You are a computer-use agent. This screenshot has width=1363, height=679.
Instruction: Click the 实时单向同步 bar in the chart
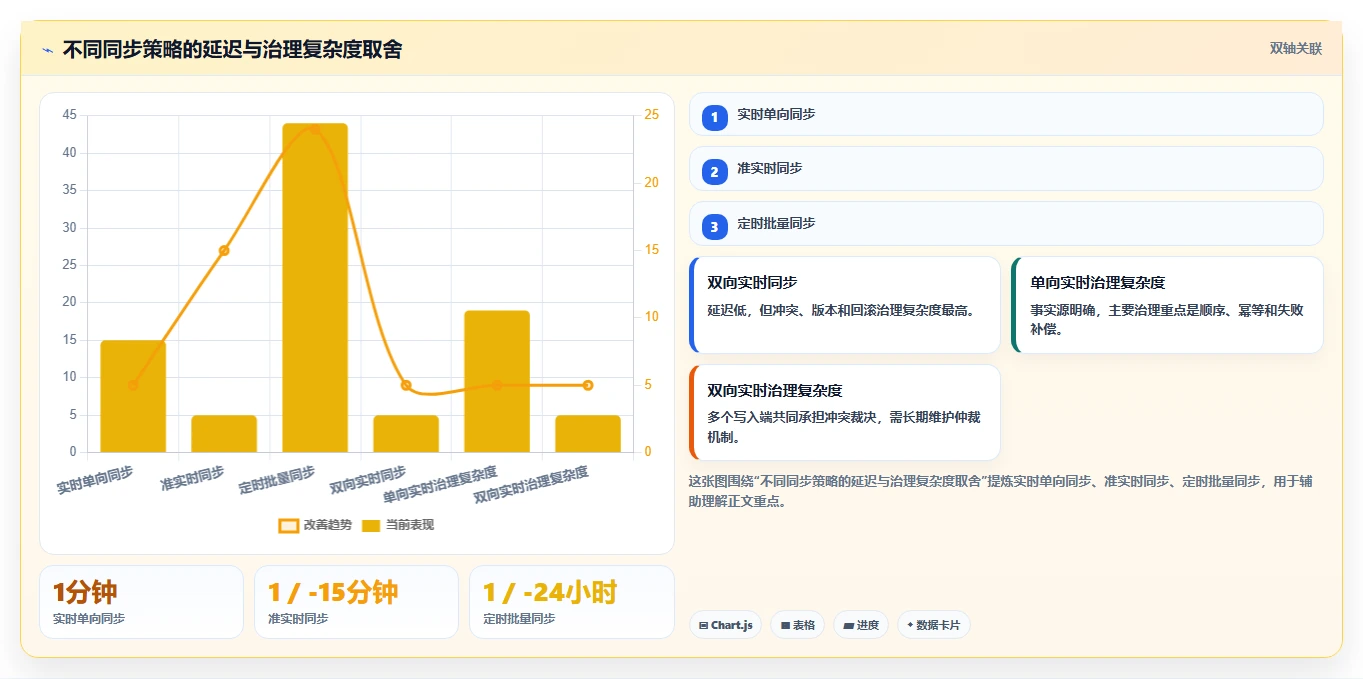[x=133, y=396]
